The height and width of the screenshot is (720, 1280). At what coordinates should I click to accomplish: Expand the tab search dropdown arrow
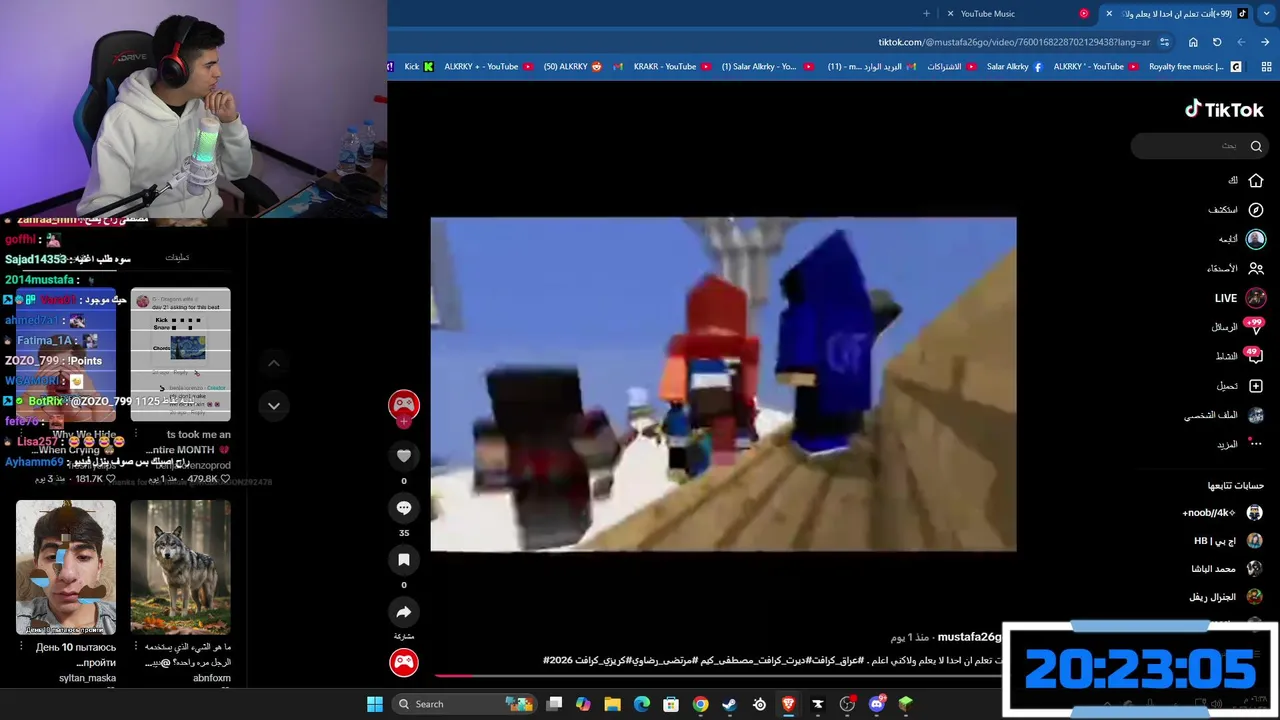pyautogui.click(x=1267, y=14)
